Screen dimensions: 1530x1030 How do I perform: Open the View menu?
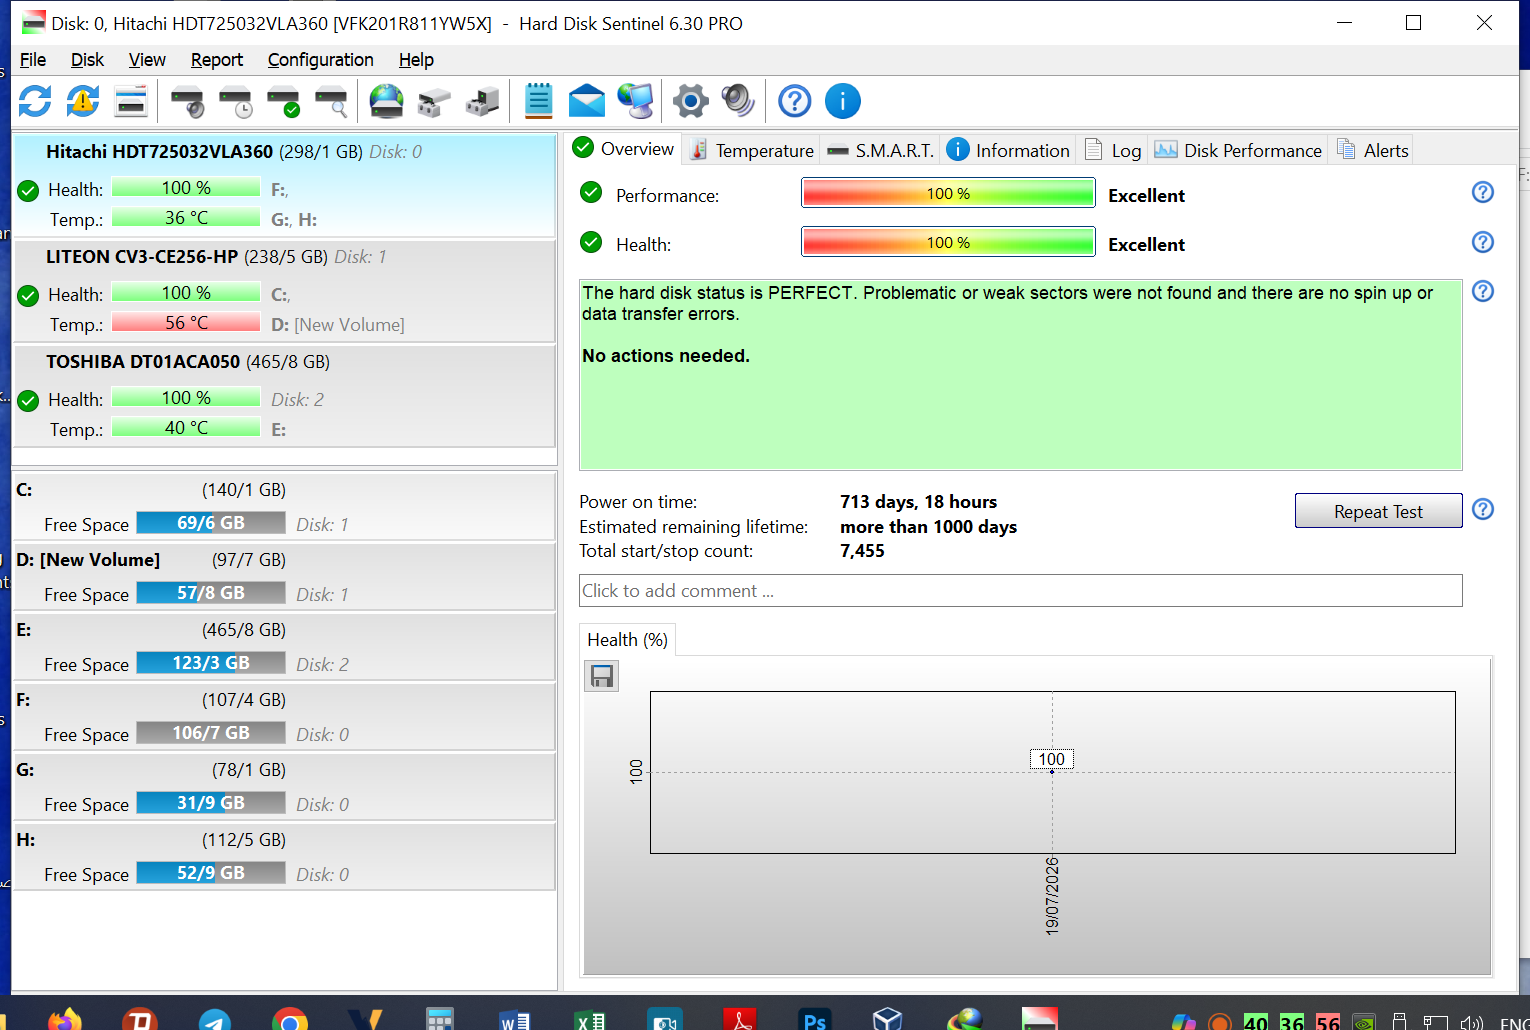pos(147,60)
